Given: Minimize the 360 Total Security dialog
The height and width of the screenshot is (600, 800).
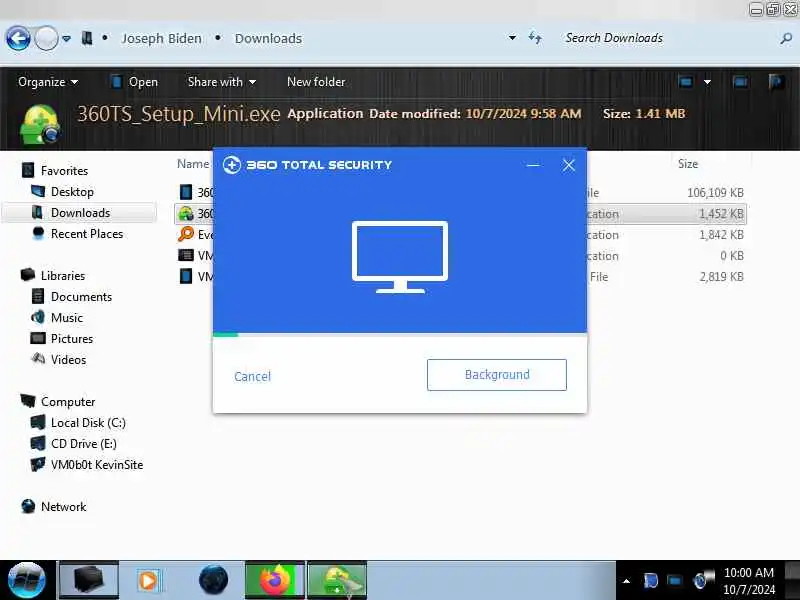Looking at the screenshot, I should 533,165.
